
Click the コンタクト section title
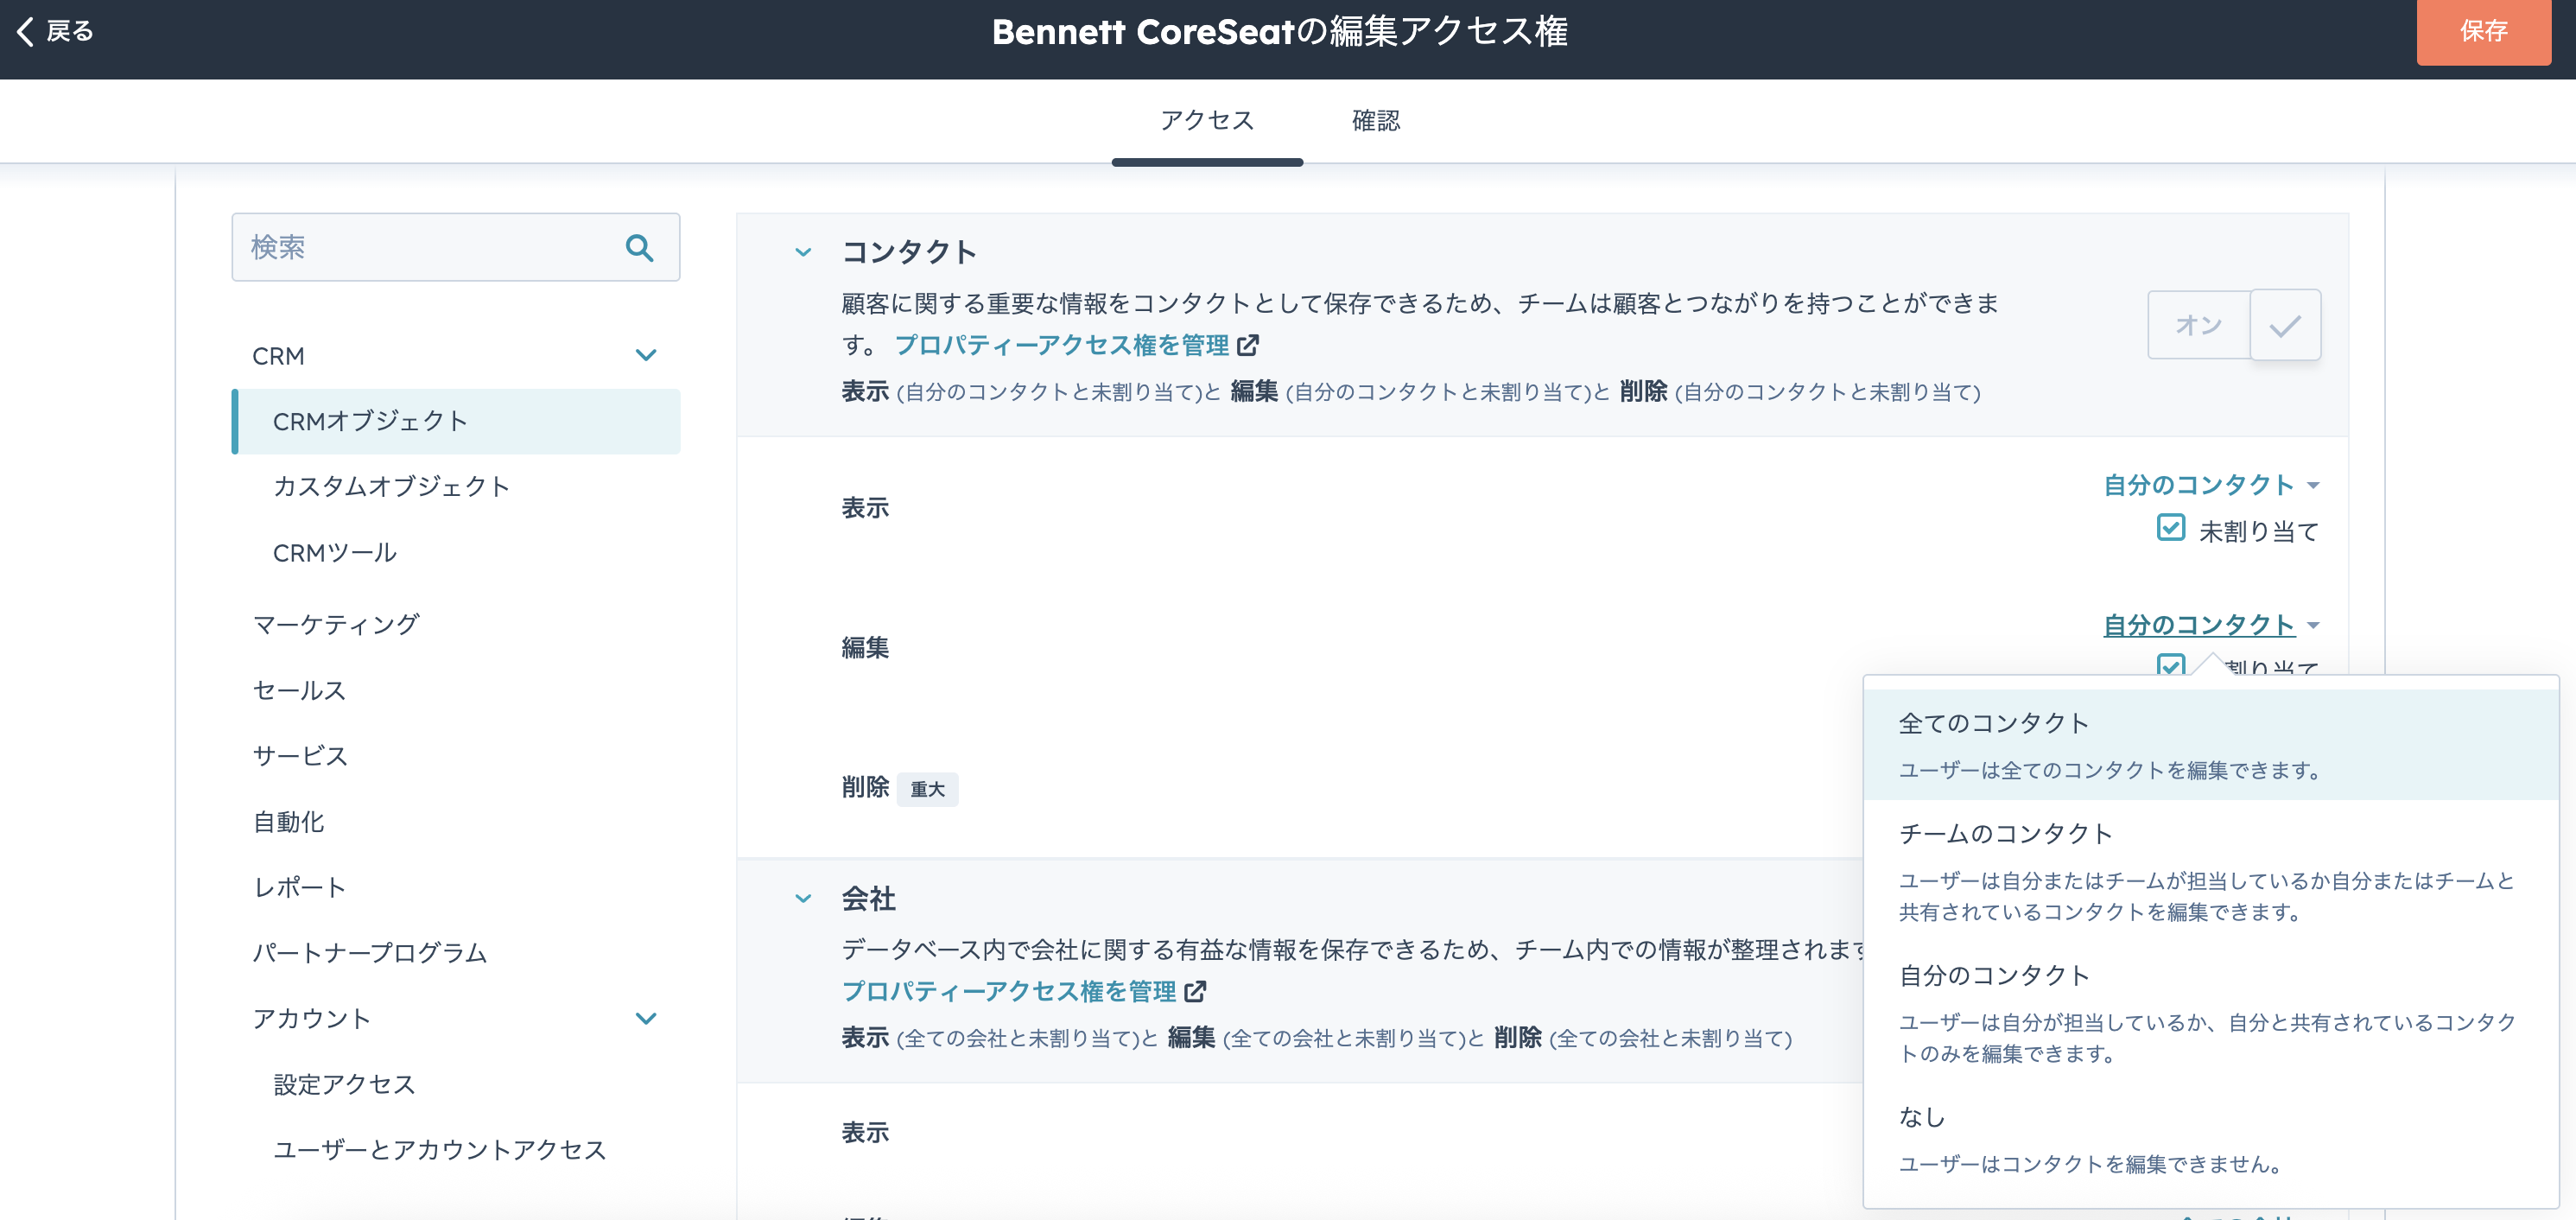(909, 252)
